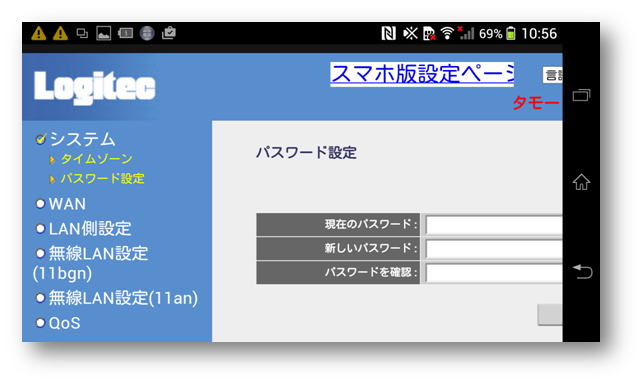Select the QoS menu radio bullet
642x384 pixels.
40,323
